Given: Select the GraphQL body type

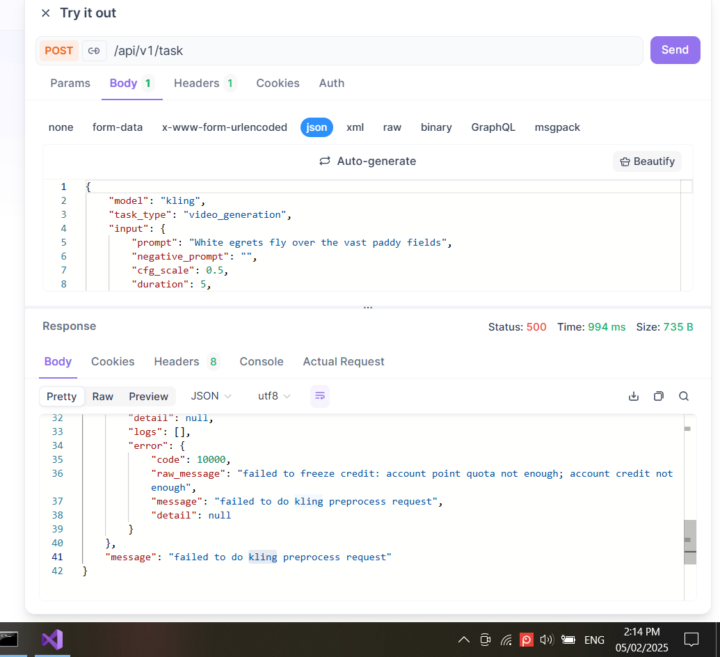Looking at the screenshot, I should coord(493,127).
